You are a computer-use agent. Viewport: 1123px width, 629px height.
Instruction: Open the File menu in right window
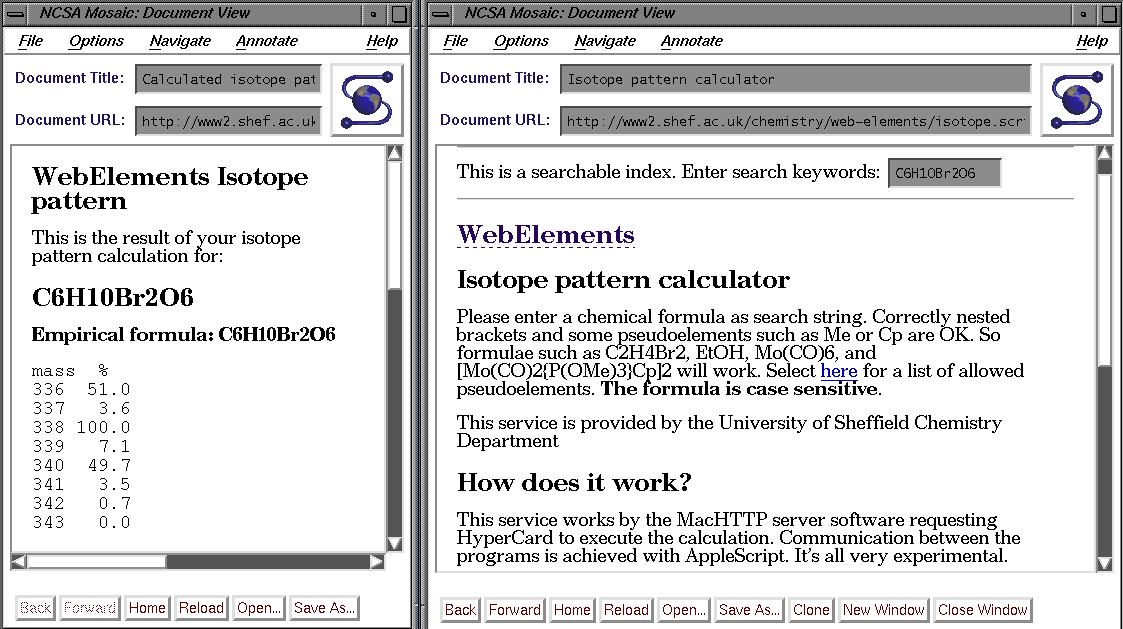455,41
